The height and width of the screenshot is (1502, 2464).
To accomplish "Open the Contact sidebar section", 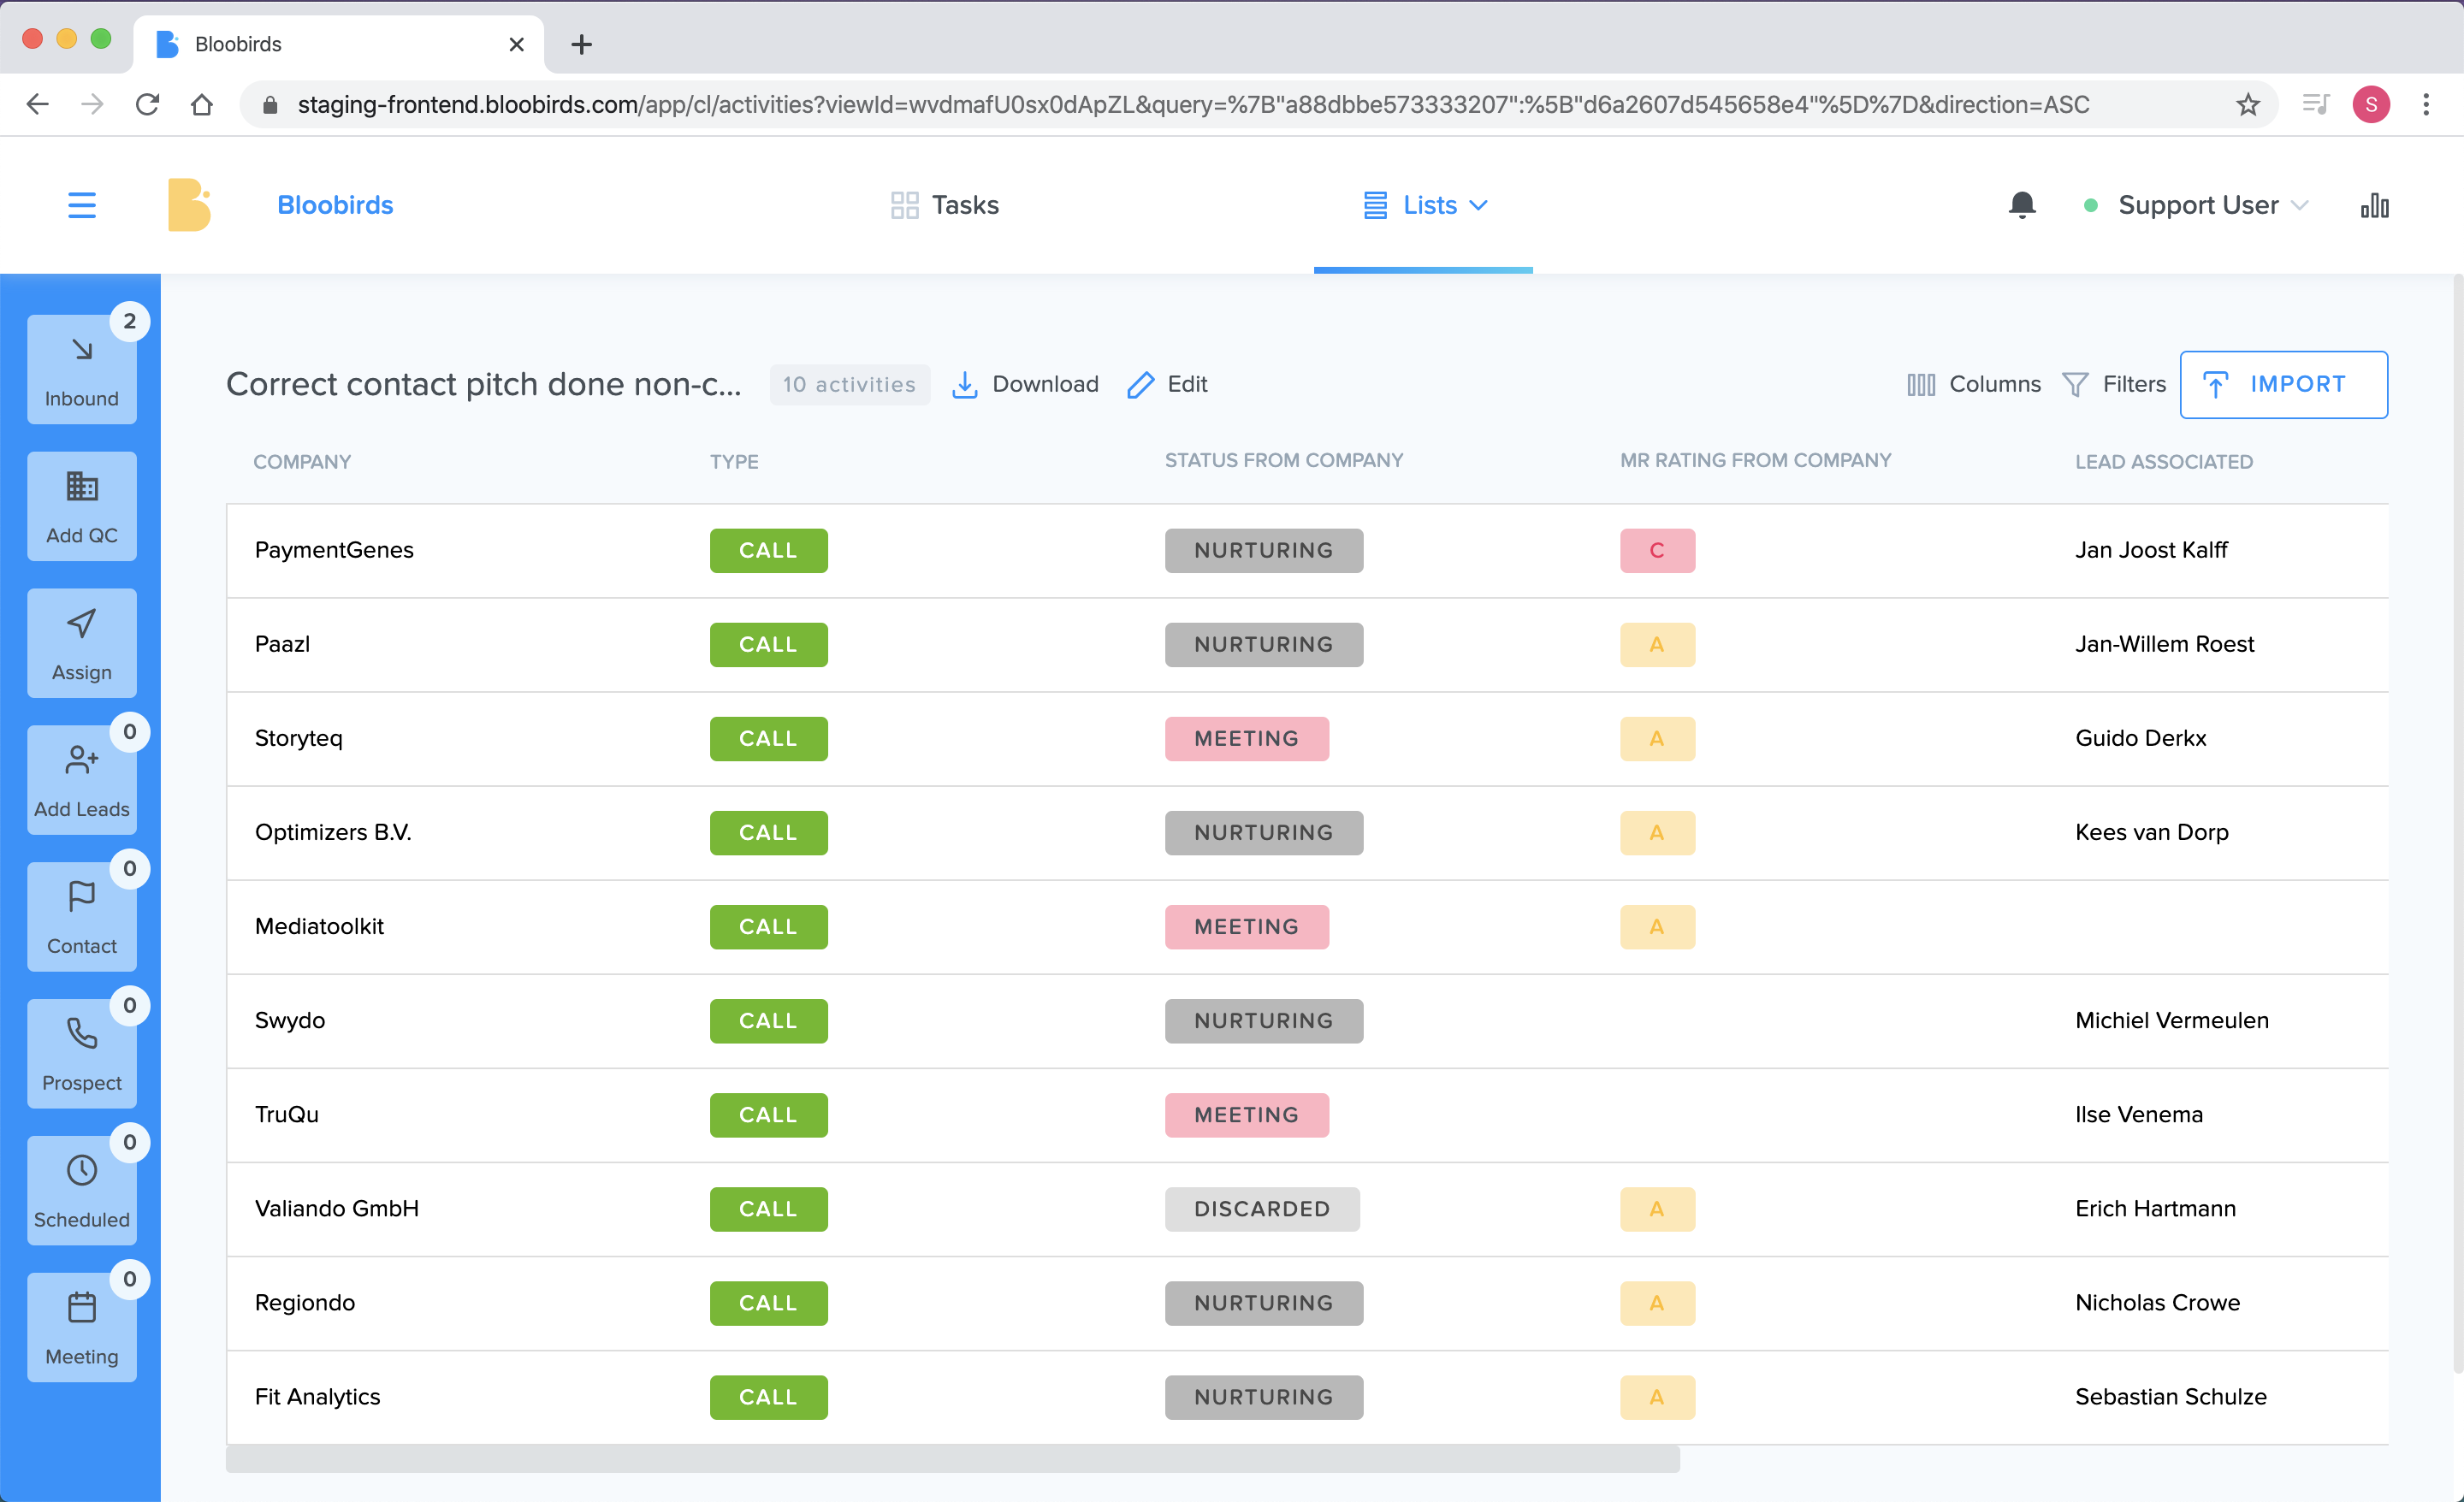I will tap(82, 917).
